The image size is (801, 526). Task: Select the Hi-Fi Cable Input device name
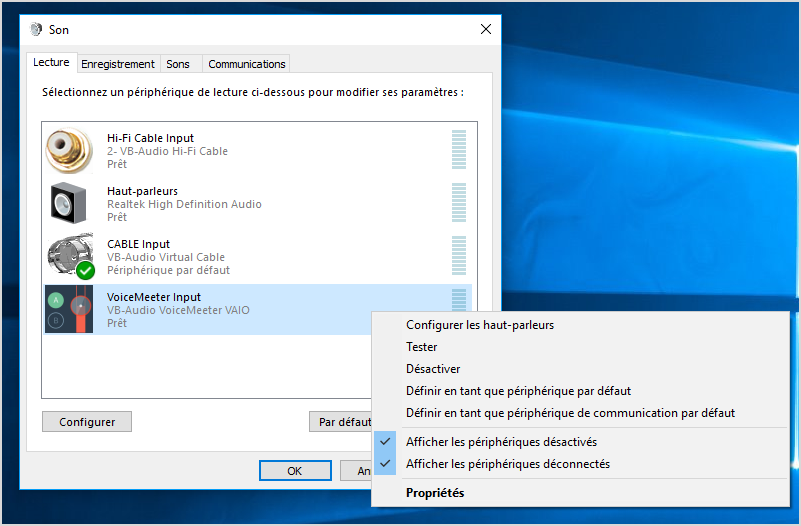coord(150,138)
